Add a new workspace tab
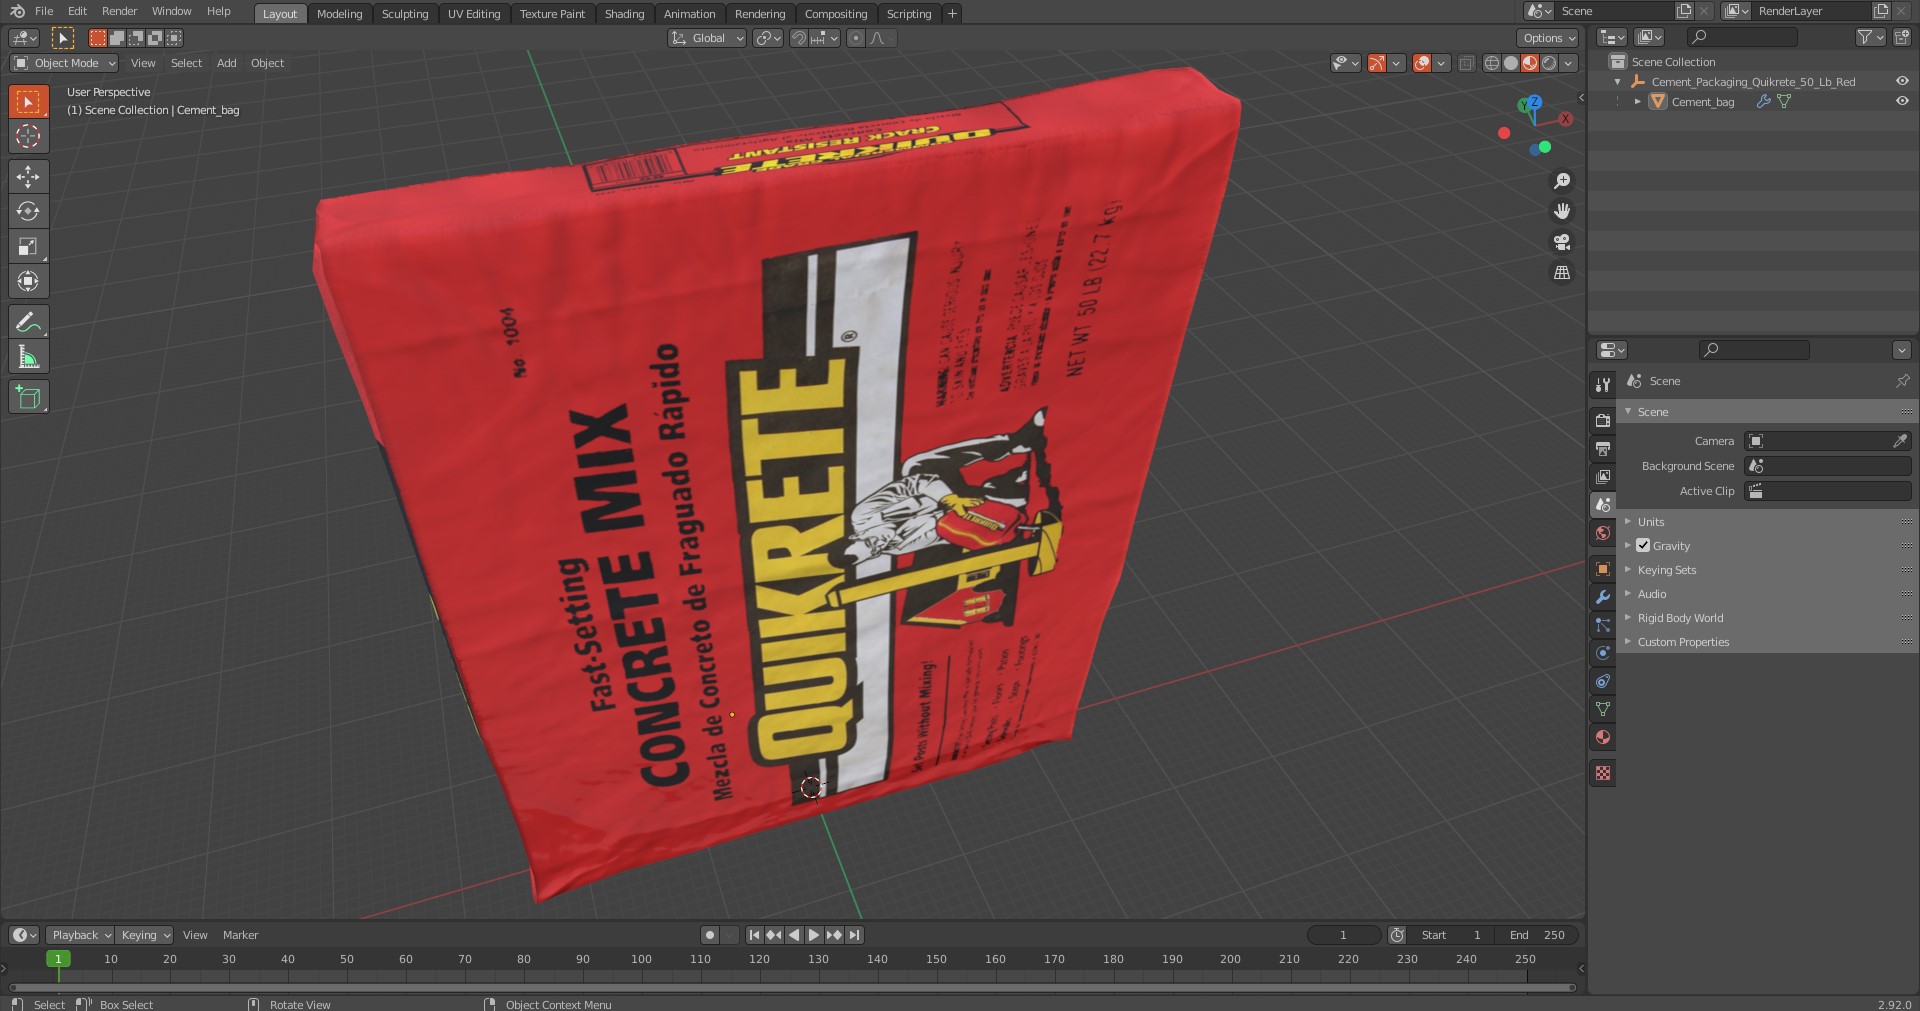This screenshot has width=1920, height=1011. tap(952, 14)
